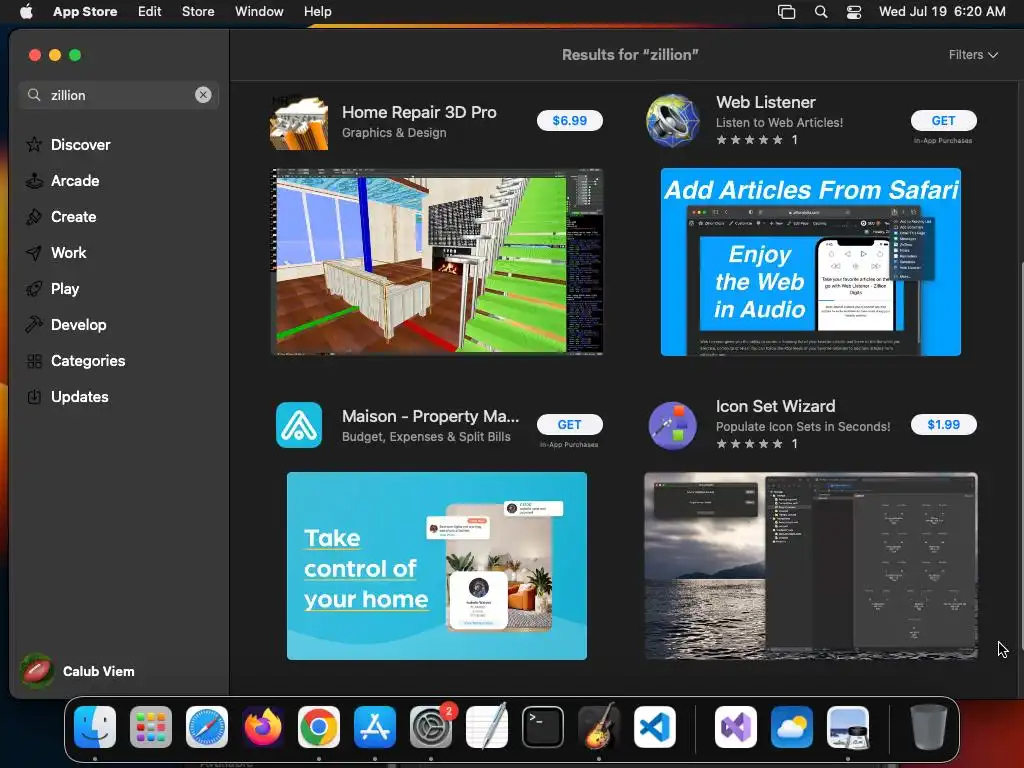Open the Filters dropdown
1024x768 pixels.
973,55
